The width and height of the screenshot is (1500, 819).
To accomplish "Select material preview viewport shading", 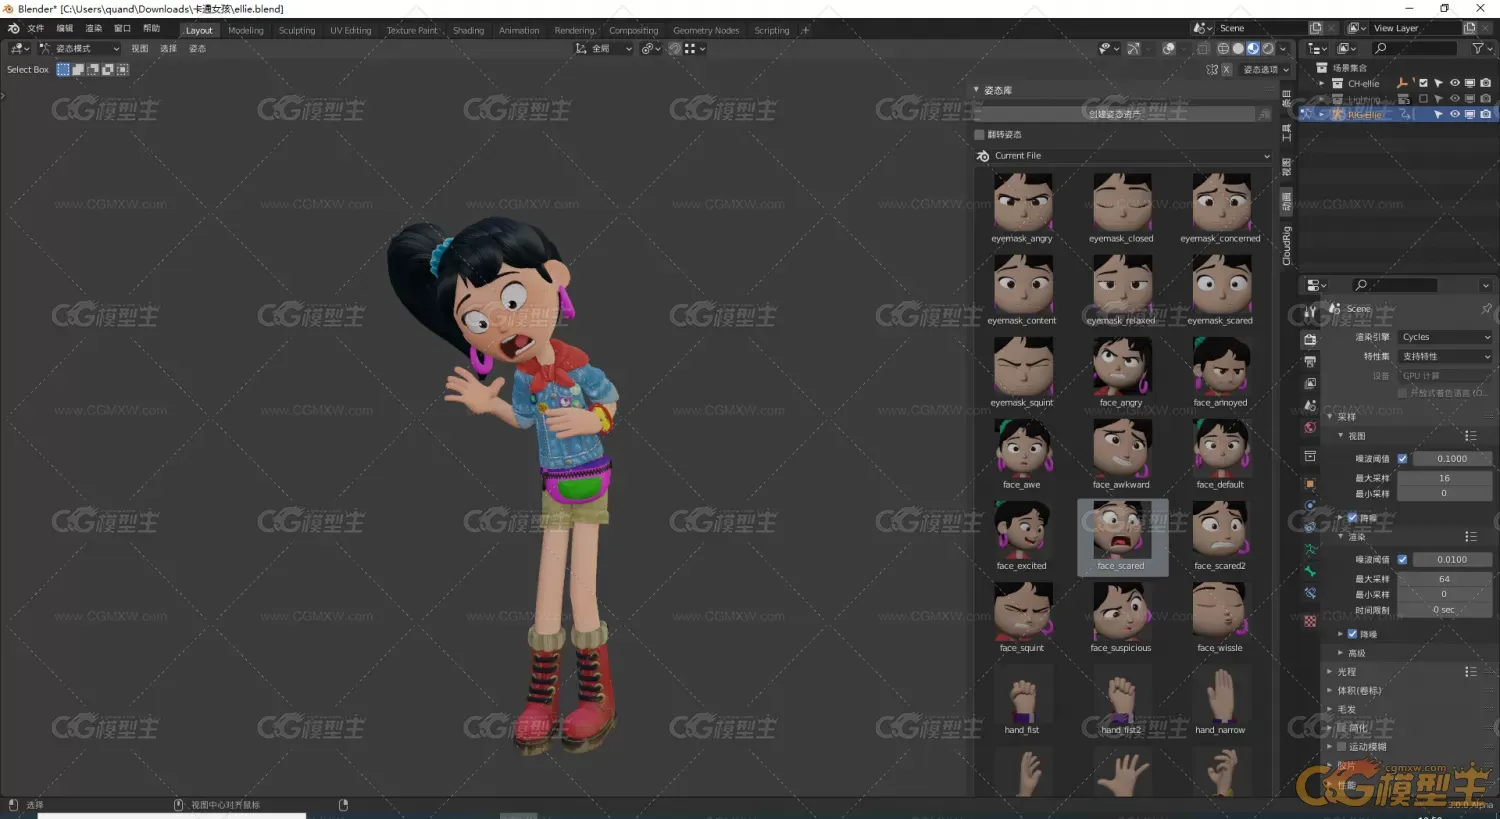I will [1253, 48].
